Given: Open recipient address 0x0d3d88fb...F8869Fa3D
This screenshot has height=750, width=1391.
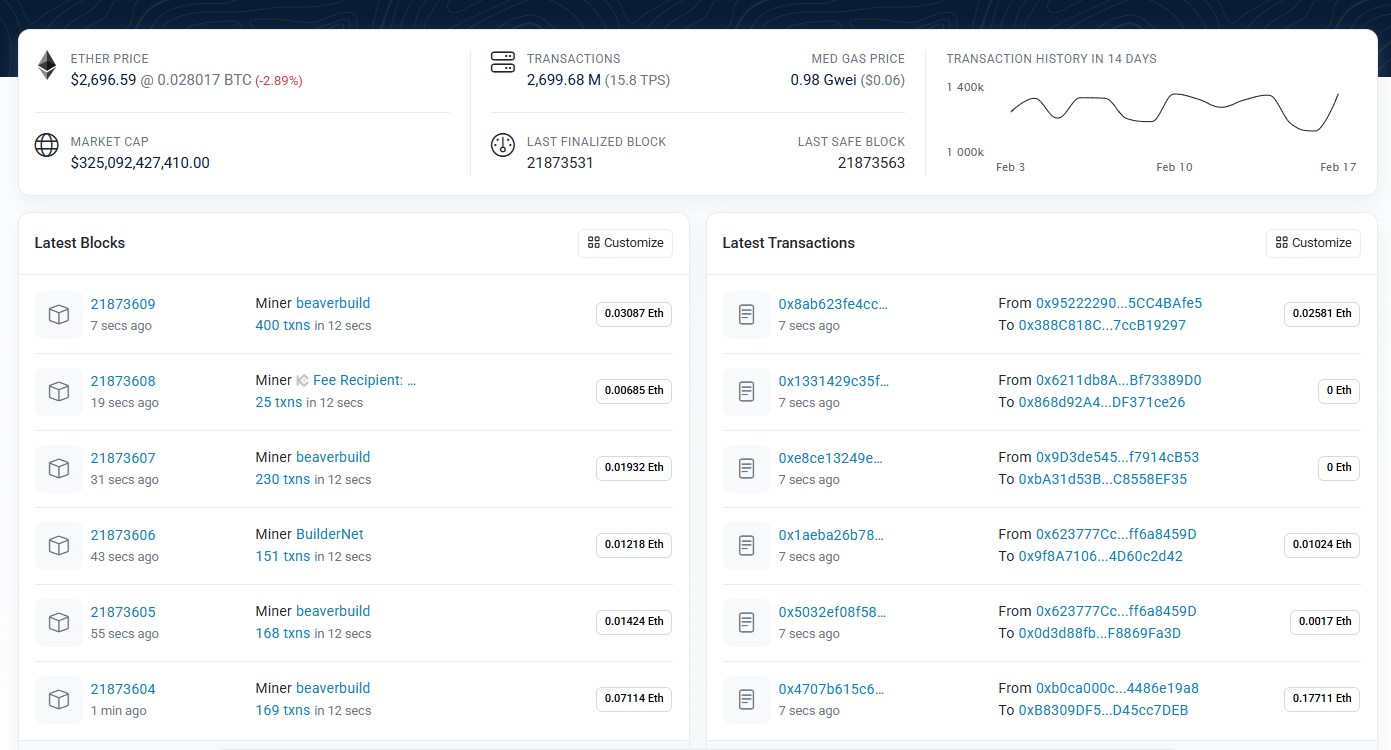Looking at the screenshot, I should click(x=1100, y=633).
